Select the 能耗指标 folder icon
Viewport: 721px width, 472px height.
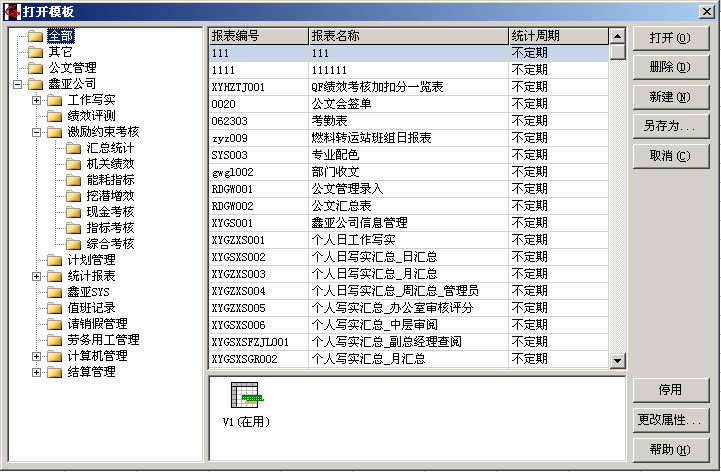[x=74, y=180]
